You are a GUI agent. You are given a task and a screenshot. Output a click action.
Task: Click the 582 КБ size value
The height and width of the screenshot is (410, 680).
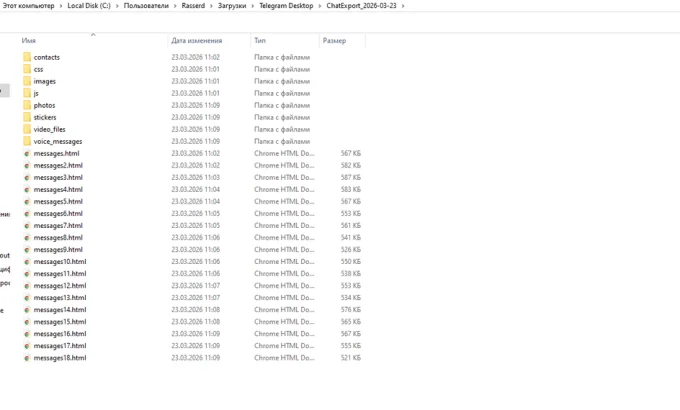[x=350, y=165]
